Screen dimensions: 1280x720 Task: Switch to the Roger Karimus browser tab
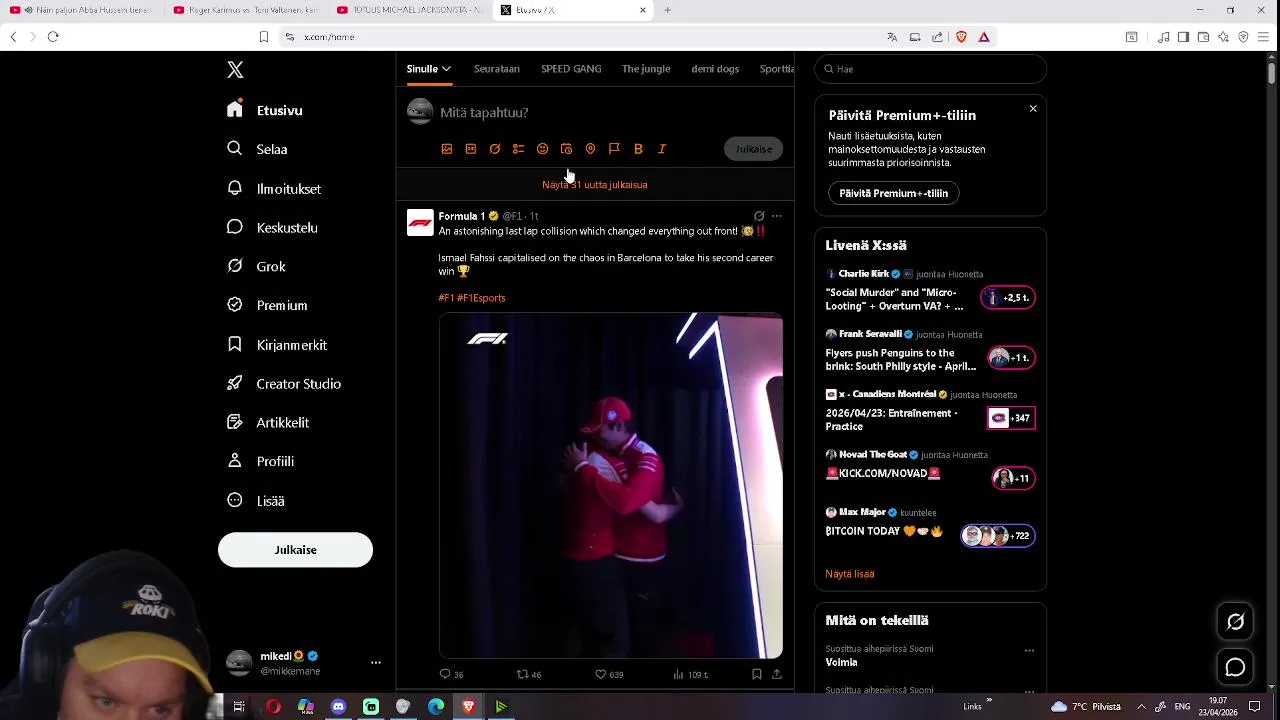coord(246,10)
